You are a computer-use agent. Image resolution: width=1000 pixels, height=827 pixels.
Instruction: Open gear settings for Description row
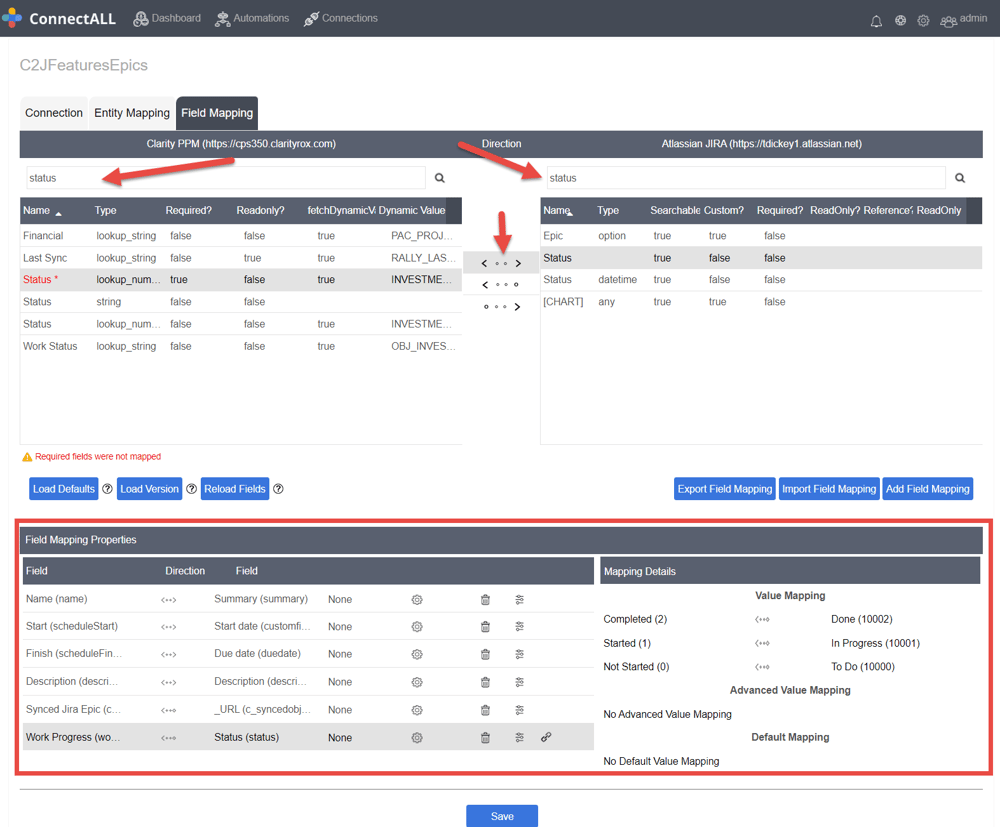coord(417,682)
